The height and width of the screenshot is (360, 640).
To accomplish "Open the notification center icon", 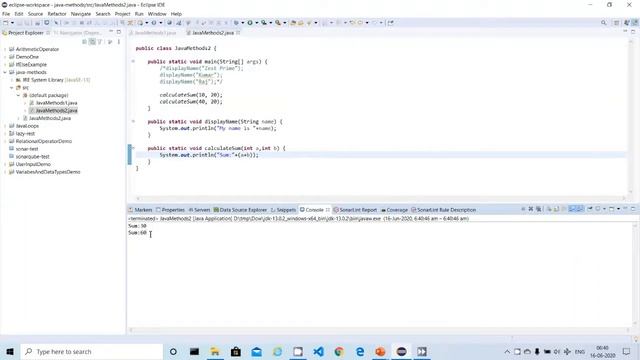I will point(627,351).
